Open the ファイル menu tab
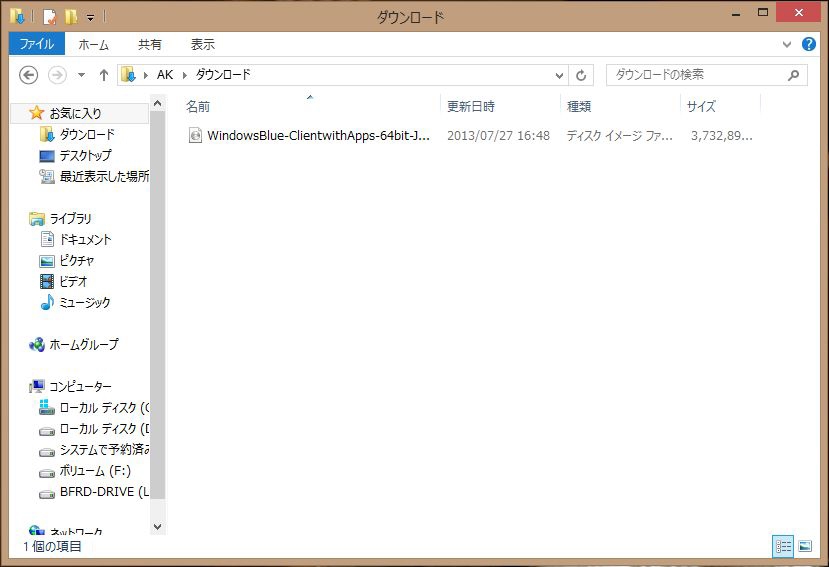The height and width of the screenshot is (567, 829). click(x=37, y=44)
